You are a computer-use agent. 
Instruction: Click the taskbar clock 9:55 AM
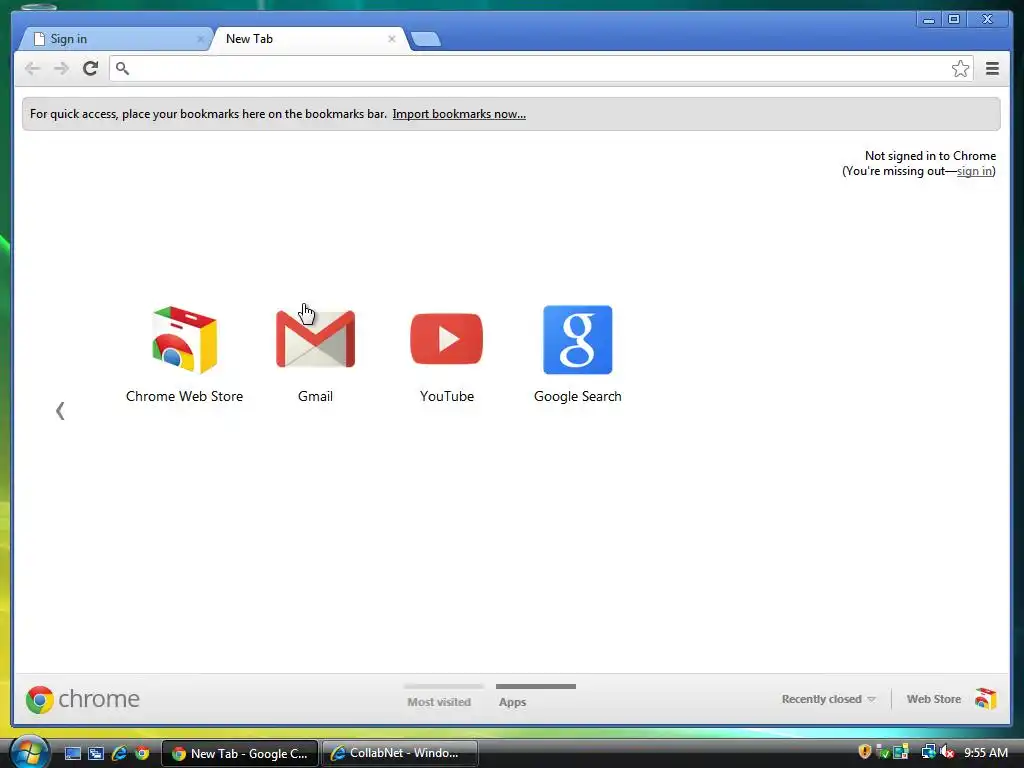[x=986, y=752]
